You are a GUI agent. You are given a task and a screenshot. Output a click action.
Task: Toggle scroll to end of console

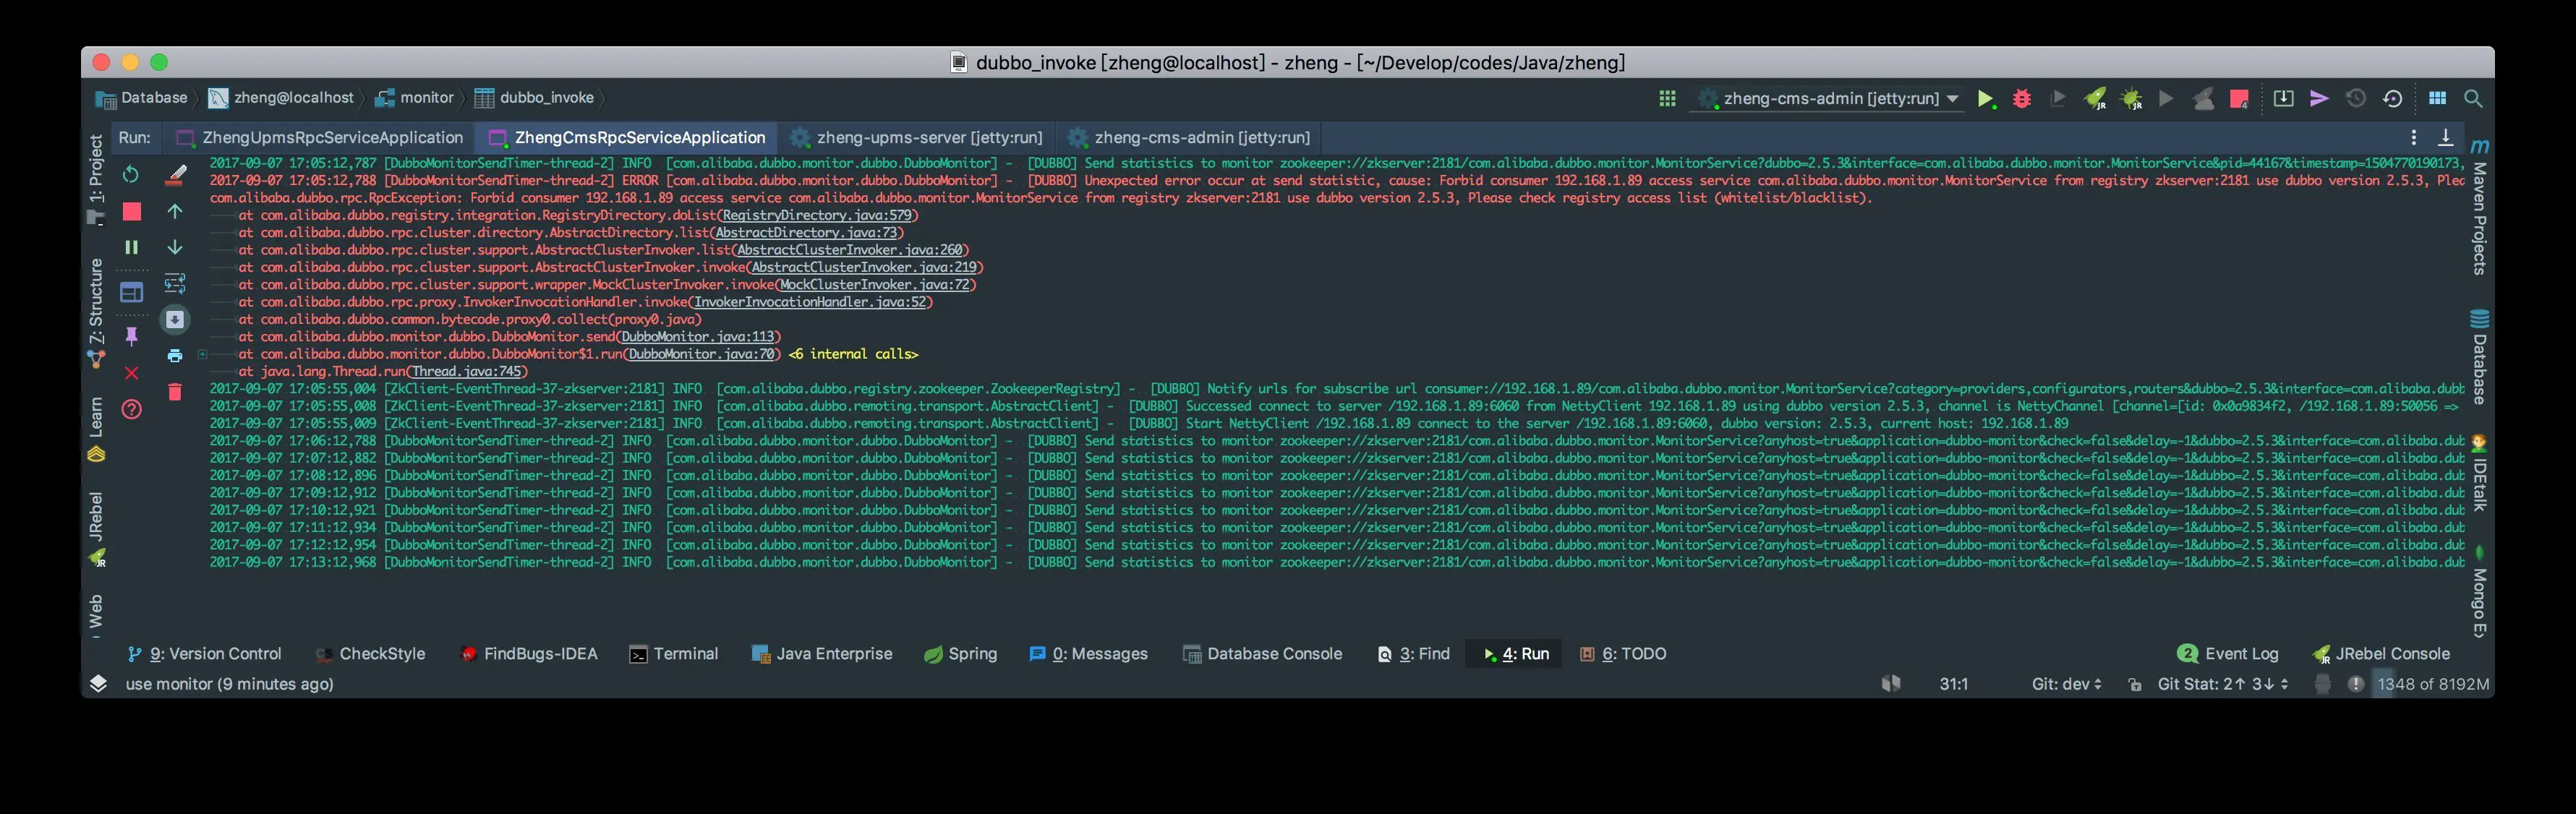coord(175,320)
